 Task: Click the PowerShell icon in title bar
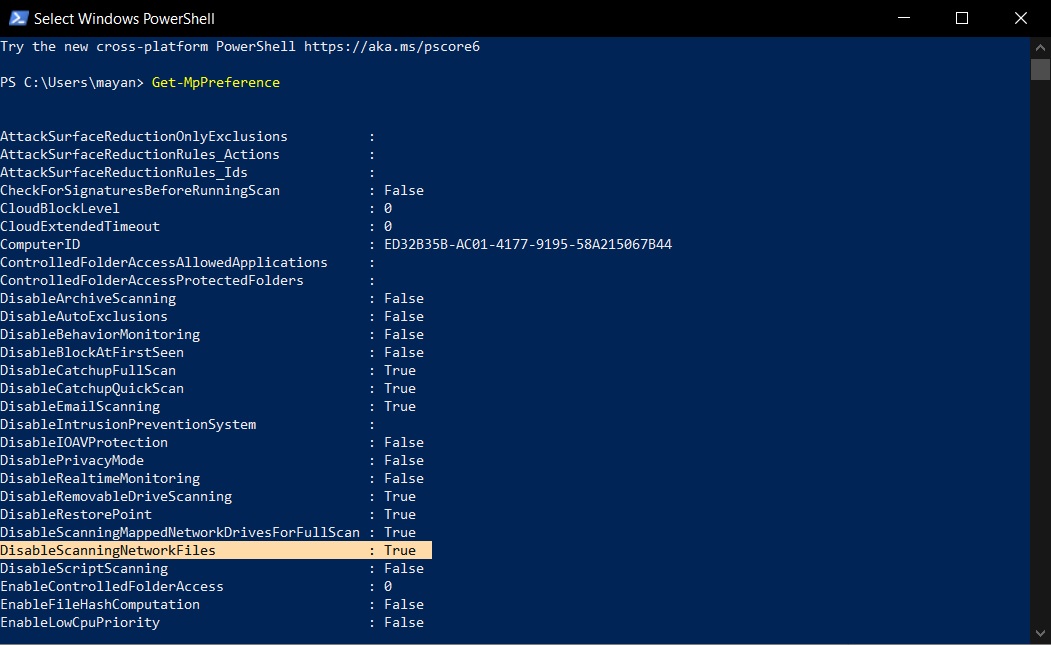pyautogui.click(x=17, y=18)
